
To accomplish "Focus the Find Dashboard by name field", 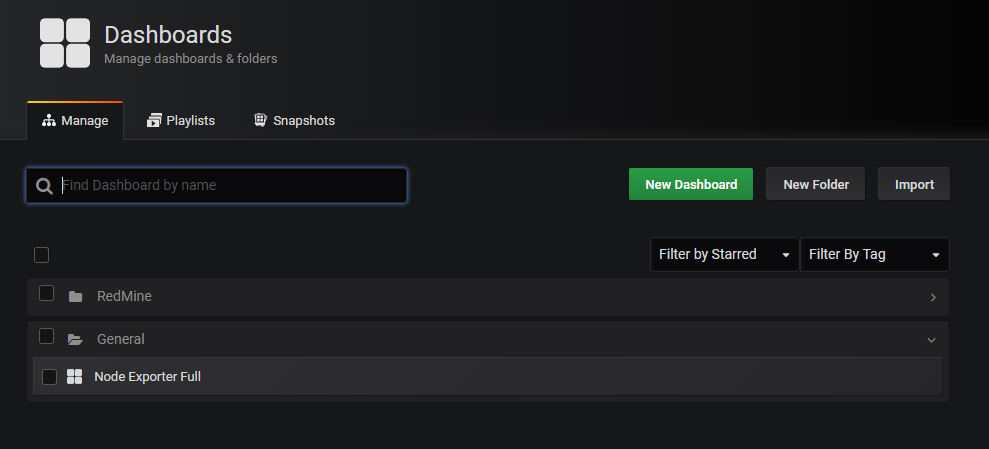I will pos(216,185).
